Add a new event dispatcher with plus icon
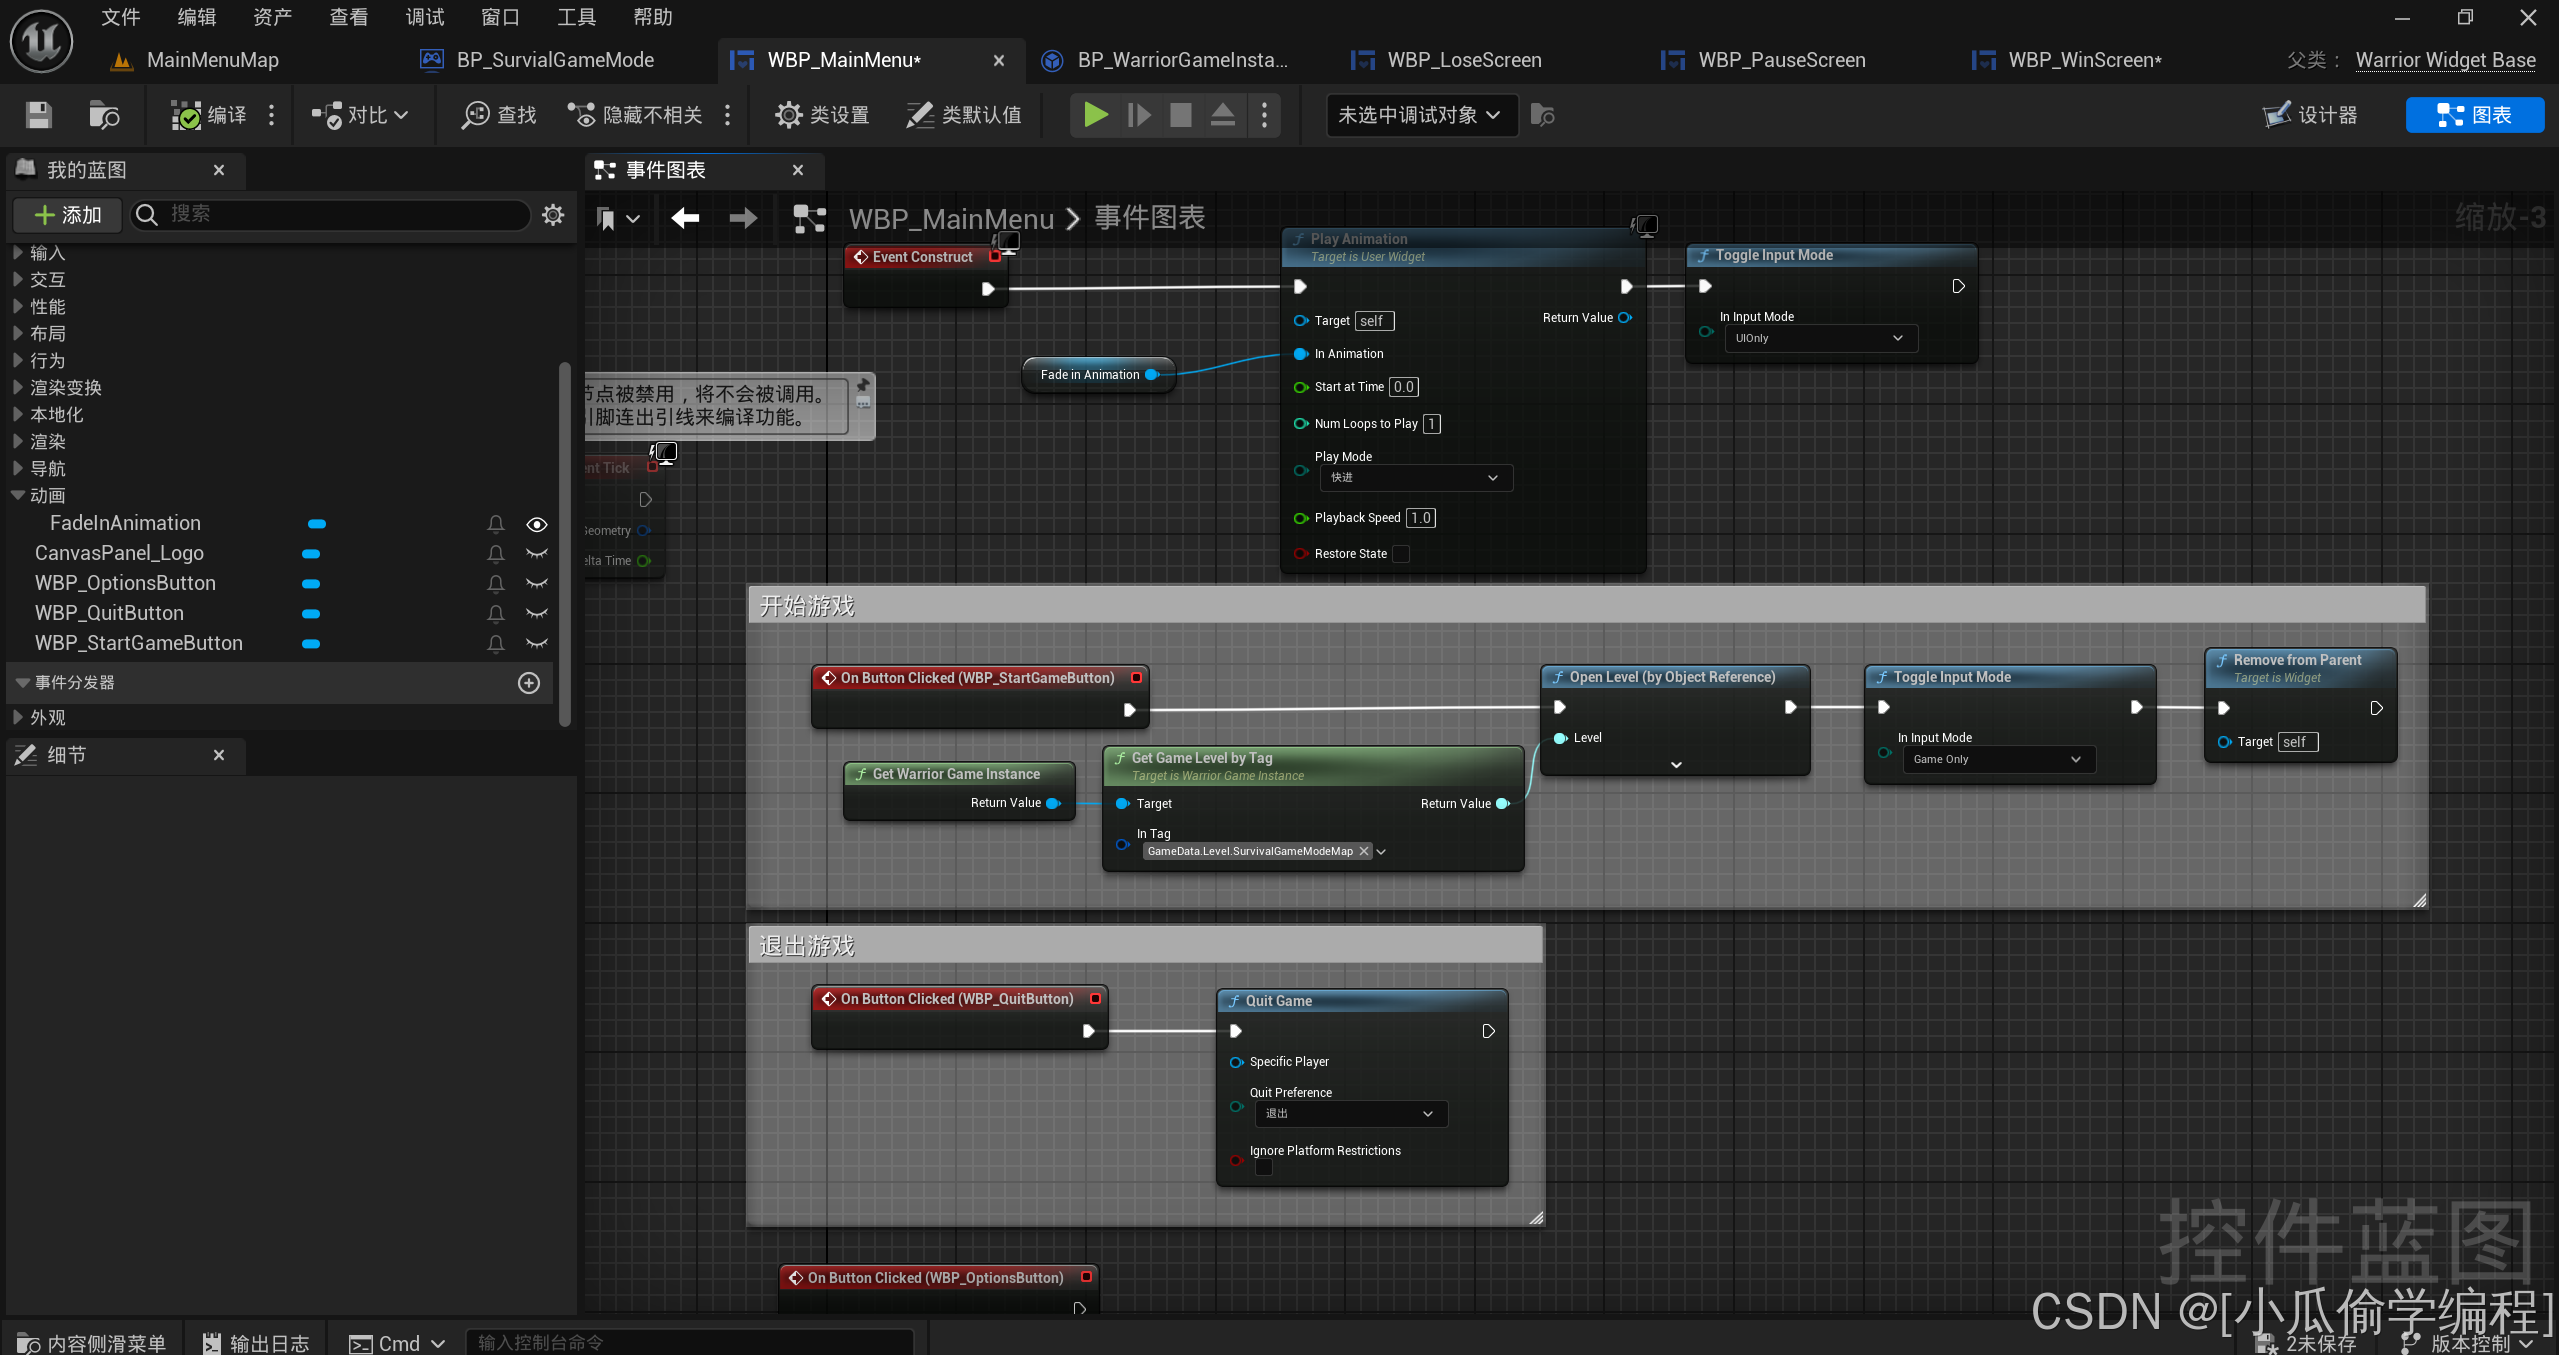Image resolution: width=2559 pixels, height=1355 pixels. 529,682
